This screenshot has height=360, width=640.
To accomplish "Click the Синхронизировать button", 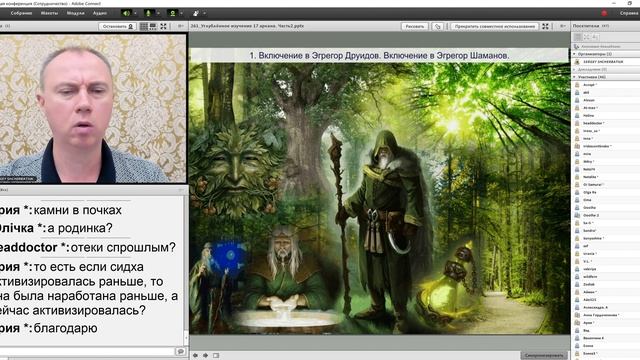I will pos(545,356).
